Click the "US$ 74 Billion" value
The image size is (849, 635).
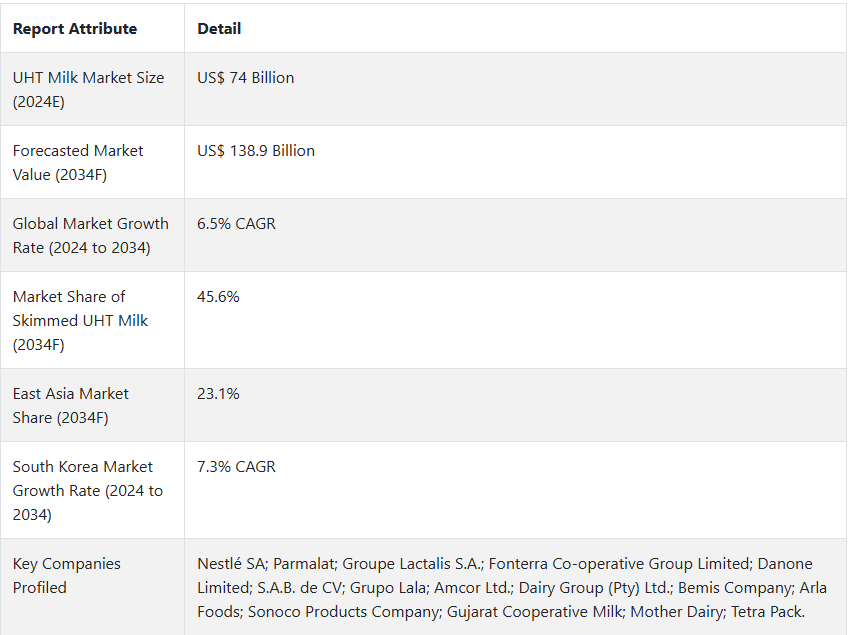pyautogui.click(x=246, y=77)
